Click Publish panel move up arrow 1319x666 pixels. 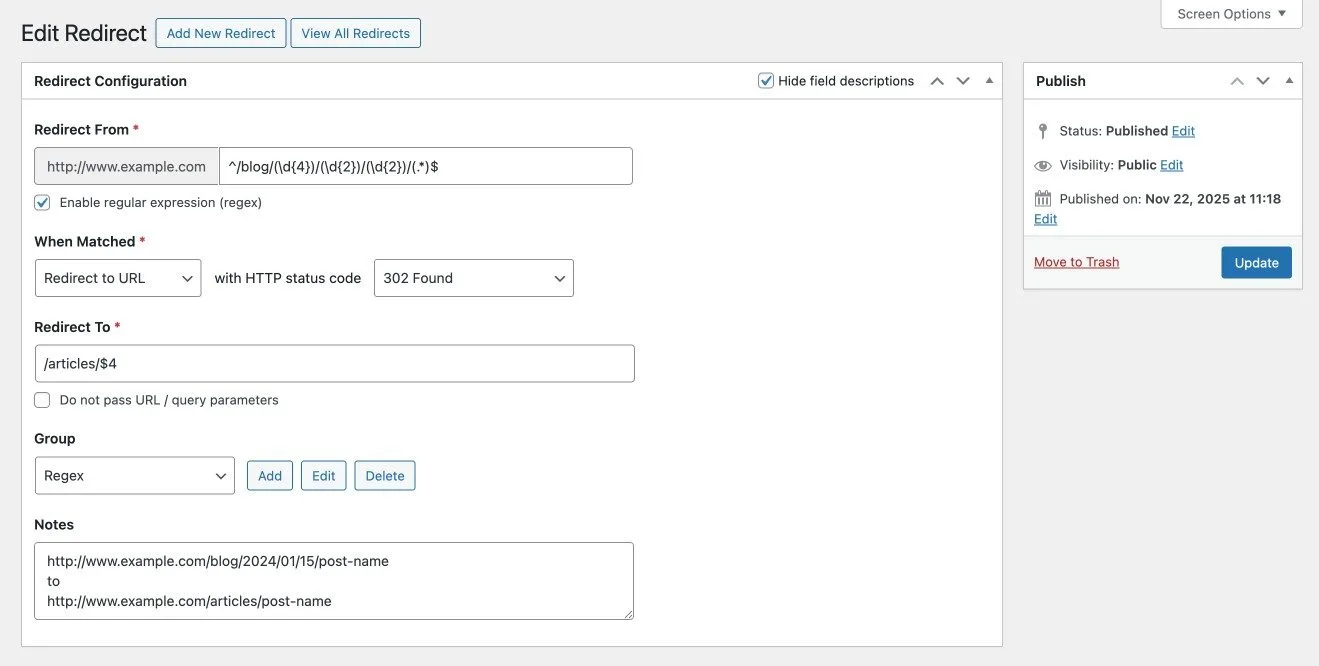point(1237,81)
